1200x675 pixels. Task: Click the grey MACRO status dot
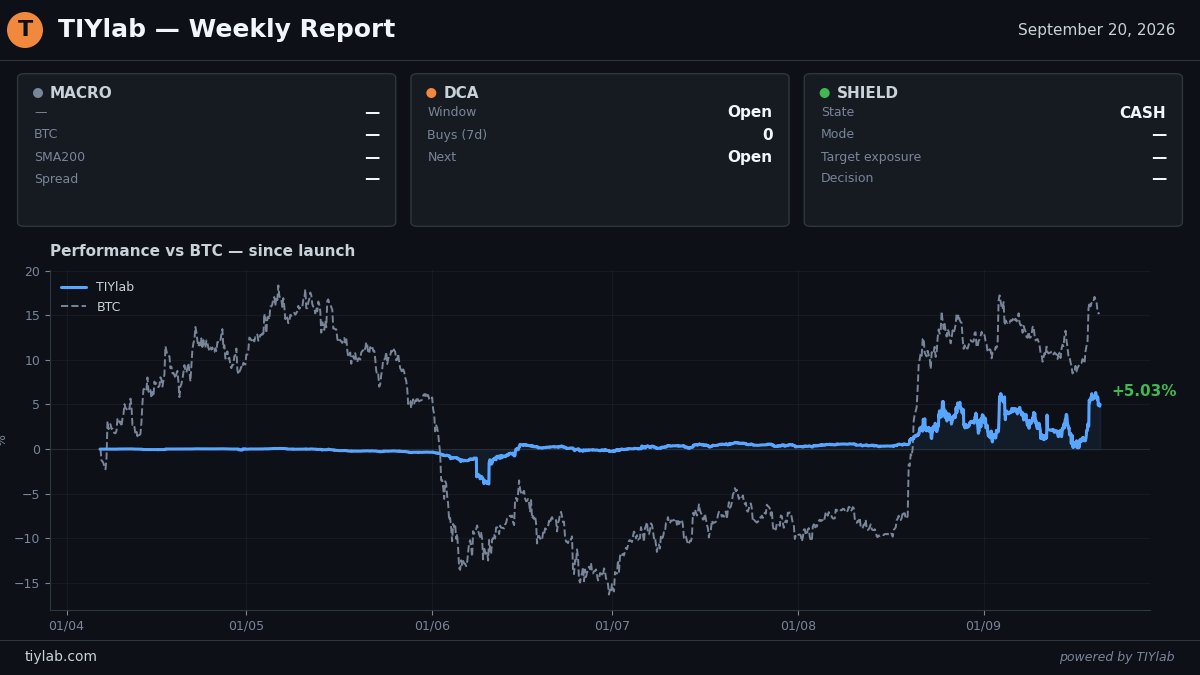click(38, 93)
